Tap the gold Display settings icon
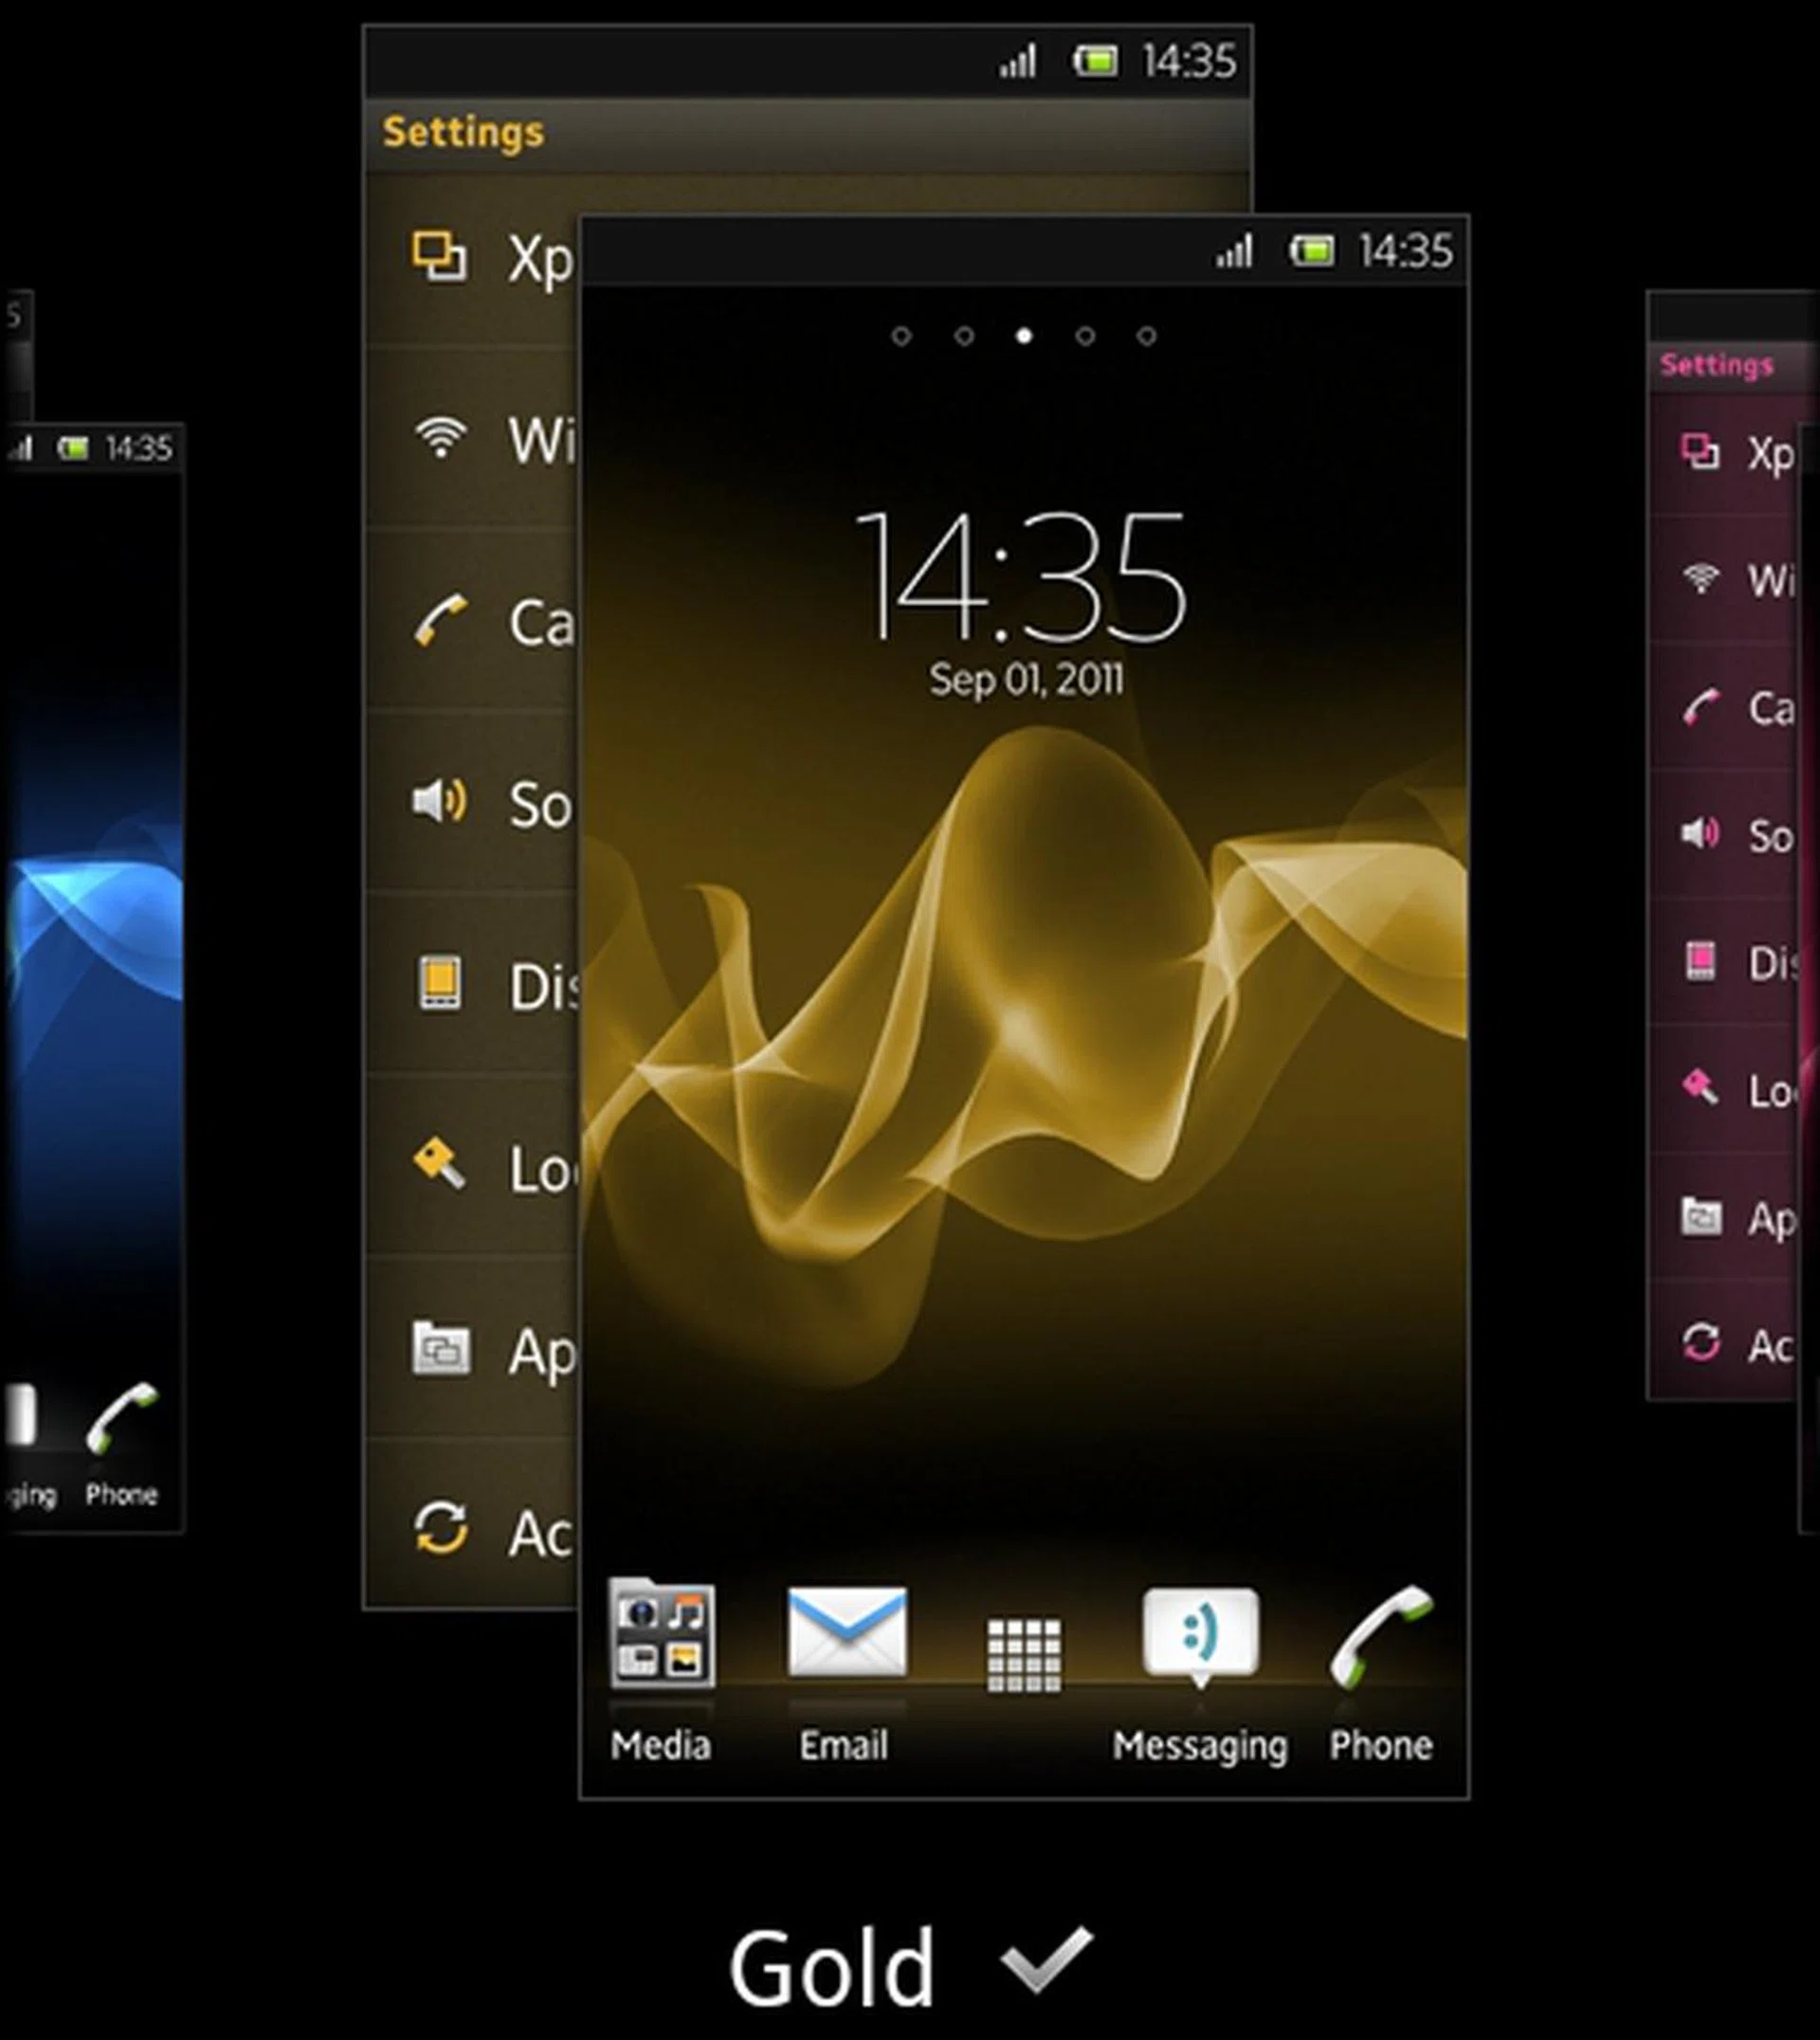The width and height of the screenshot is (1820, 2040). tap(440, 983)
